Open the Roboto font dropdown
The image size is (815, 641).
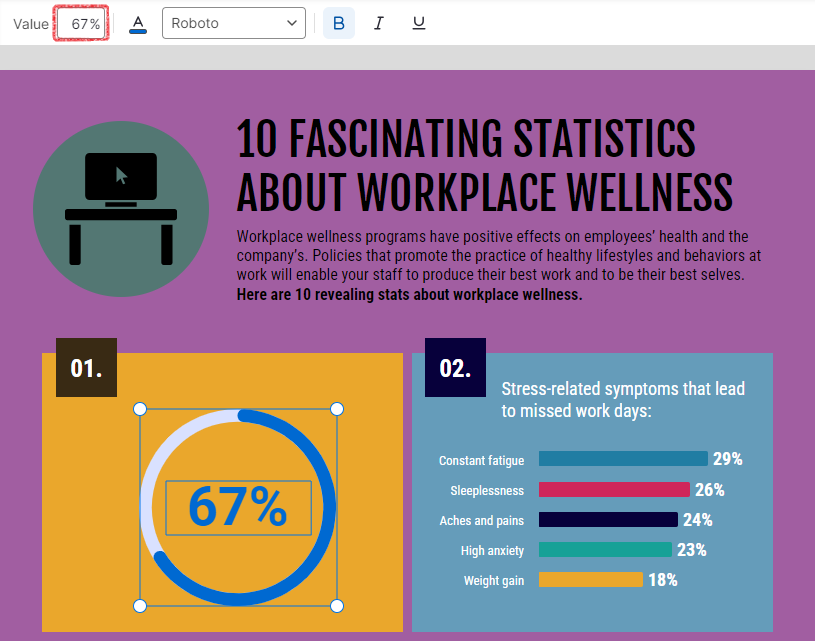[233, 23]
